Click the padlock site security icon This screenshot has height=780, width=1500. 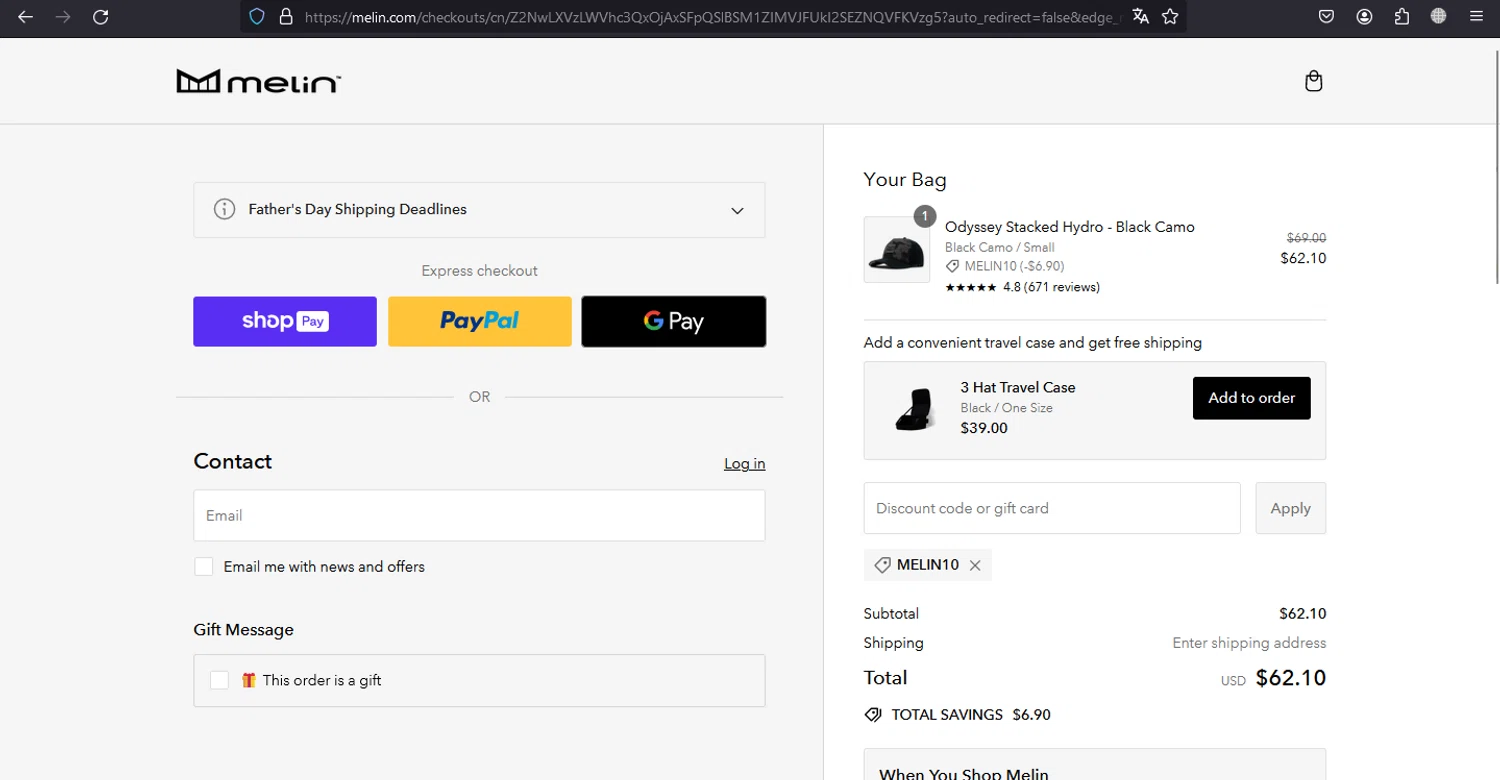(285, 17)
